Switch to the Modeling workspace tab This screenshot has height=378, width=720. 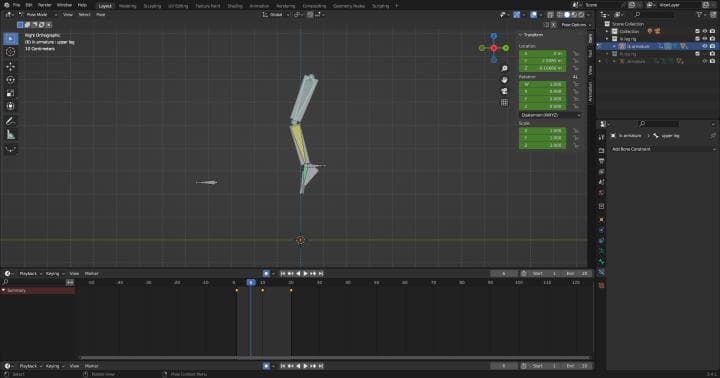(x=127, y=6)
